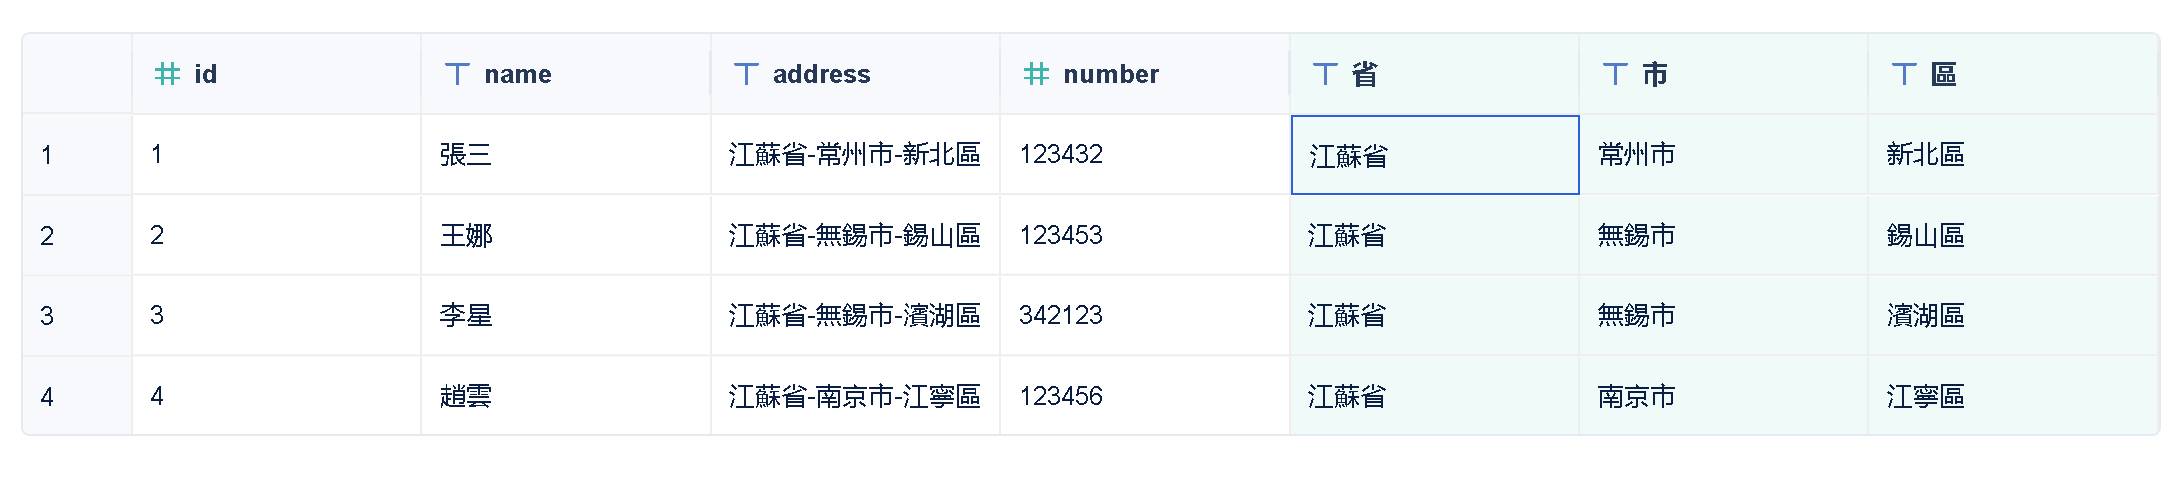Viewport: 2180px width, 482px height.
Task: Click the number type icon beside id
Action: point(167,74)
